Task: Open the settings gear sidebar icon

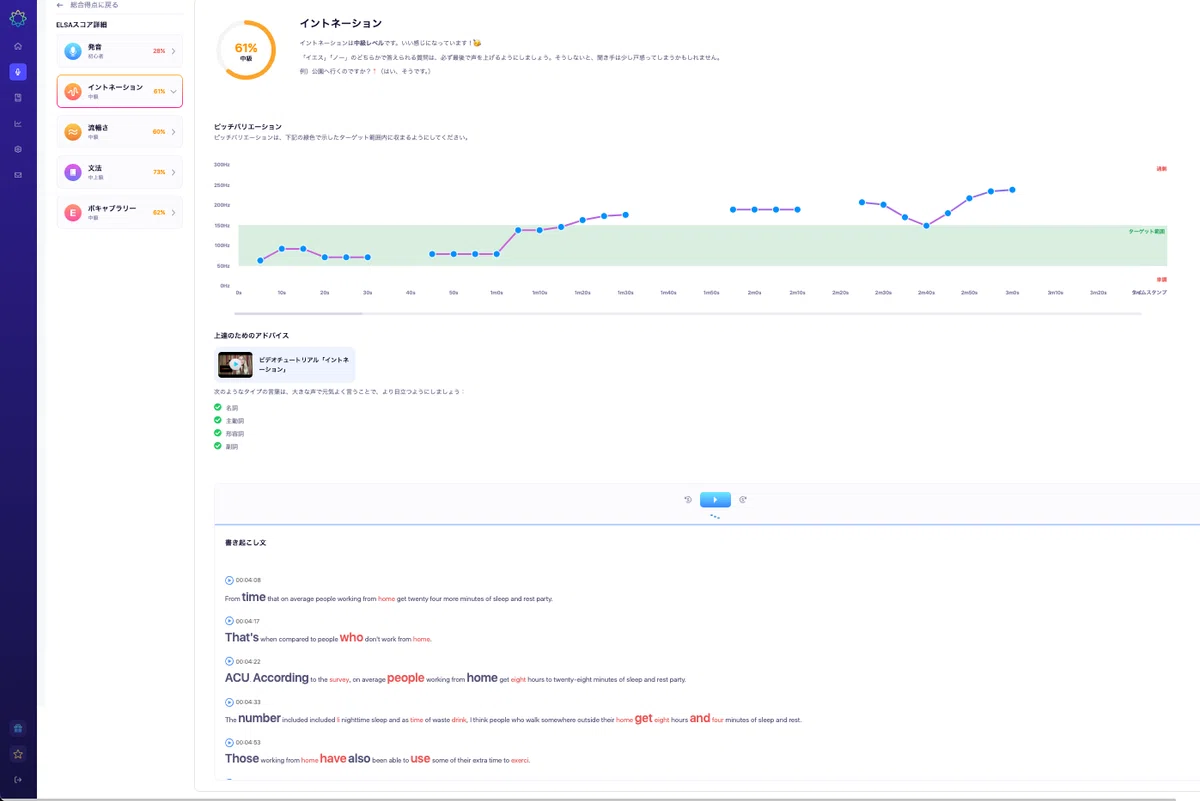Action: (18, 149)
